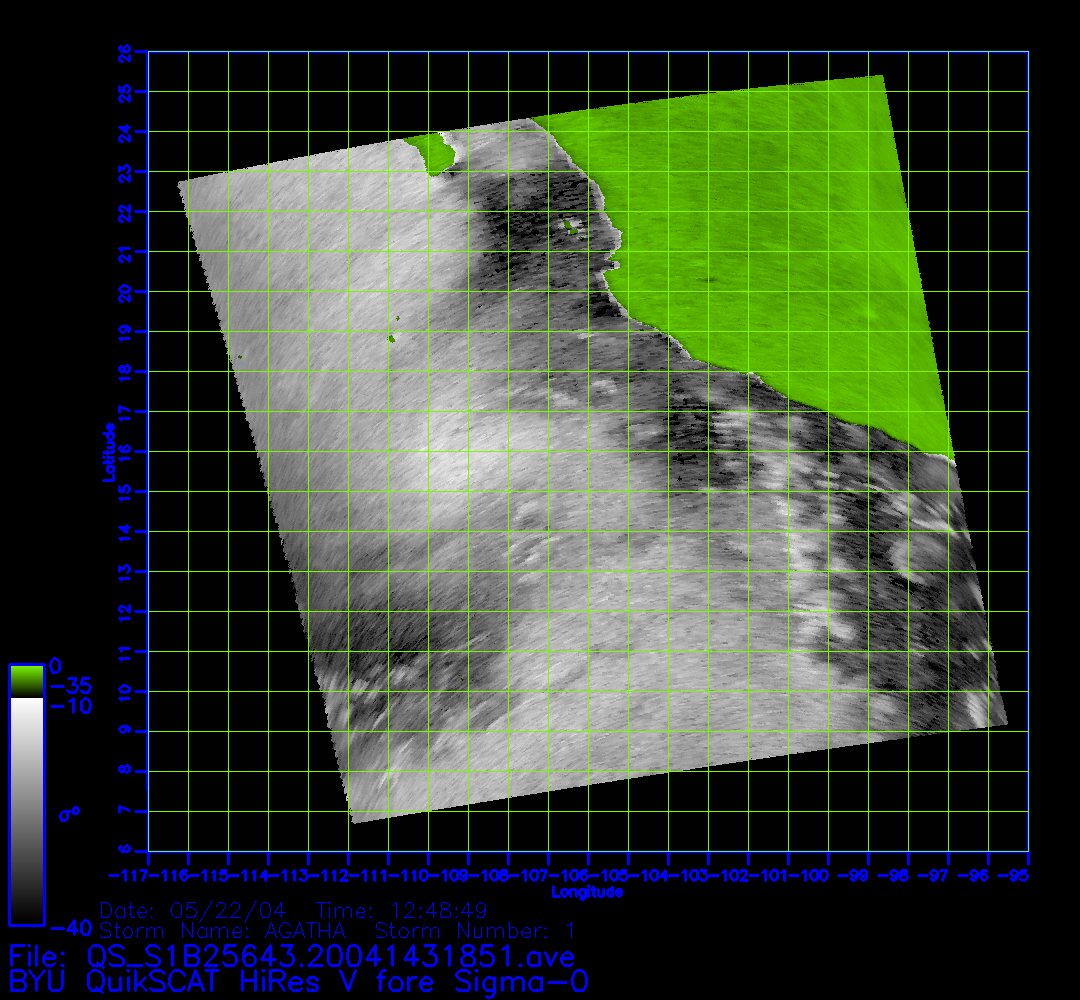Image resolution: width=1080 pixels, height=1000 pixels.
Task: Click the grayscale sigma-0 color bar
Action: [x=26, y=810]
